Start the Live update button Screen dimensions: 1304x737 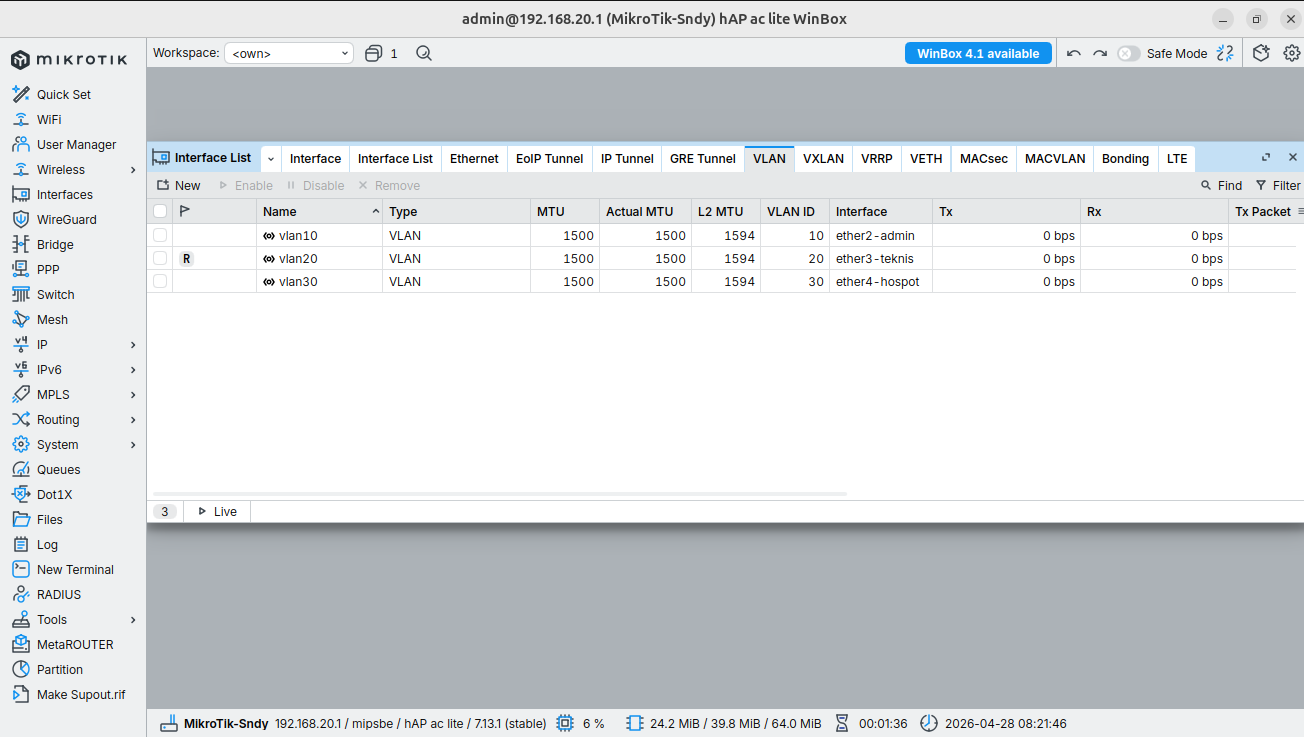tap(217, 511)
